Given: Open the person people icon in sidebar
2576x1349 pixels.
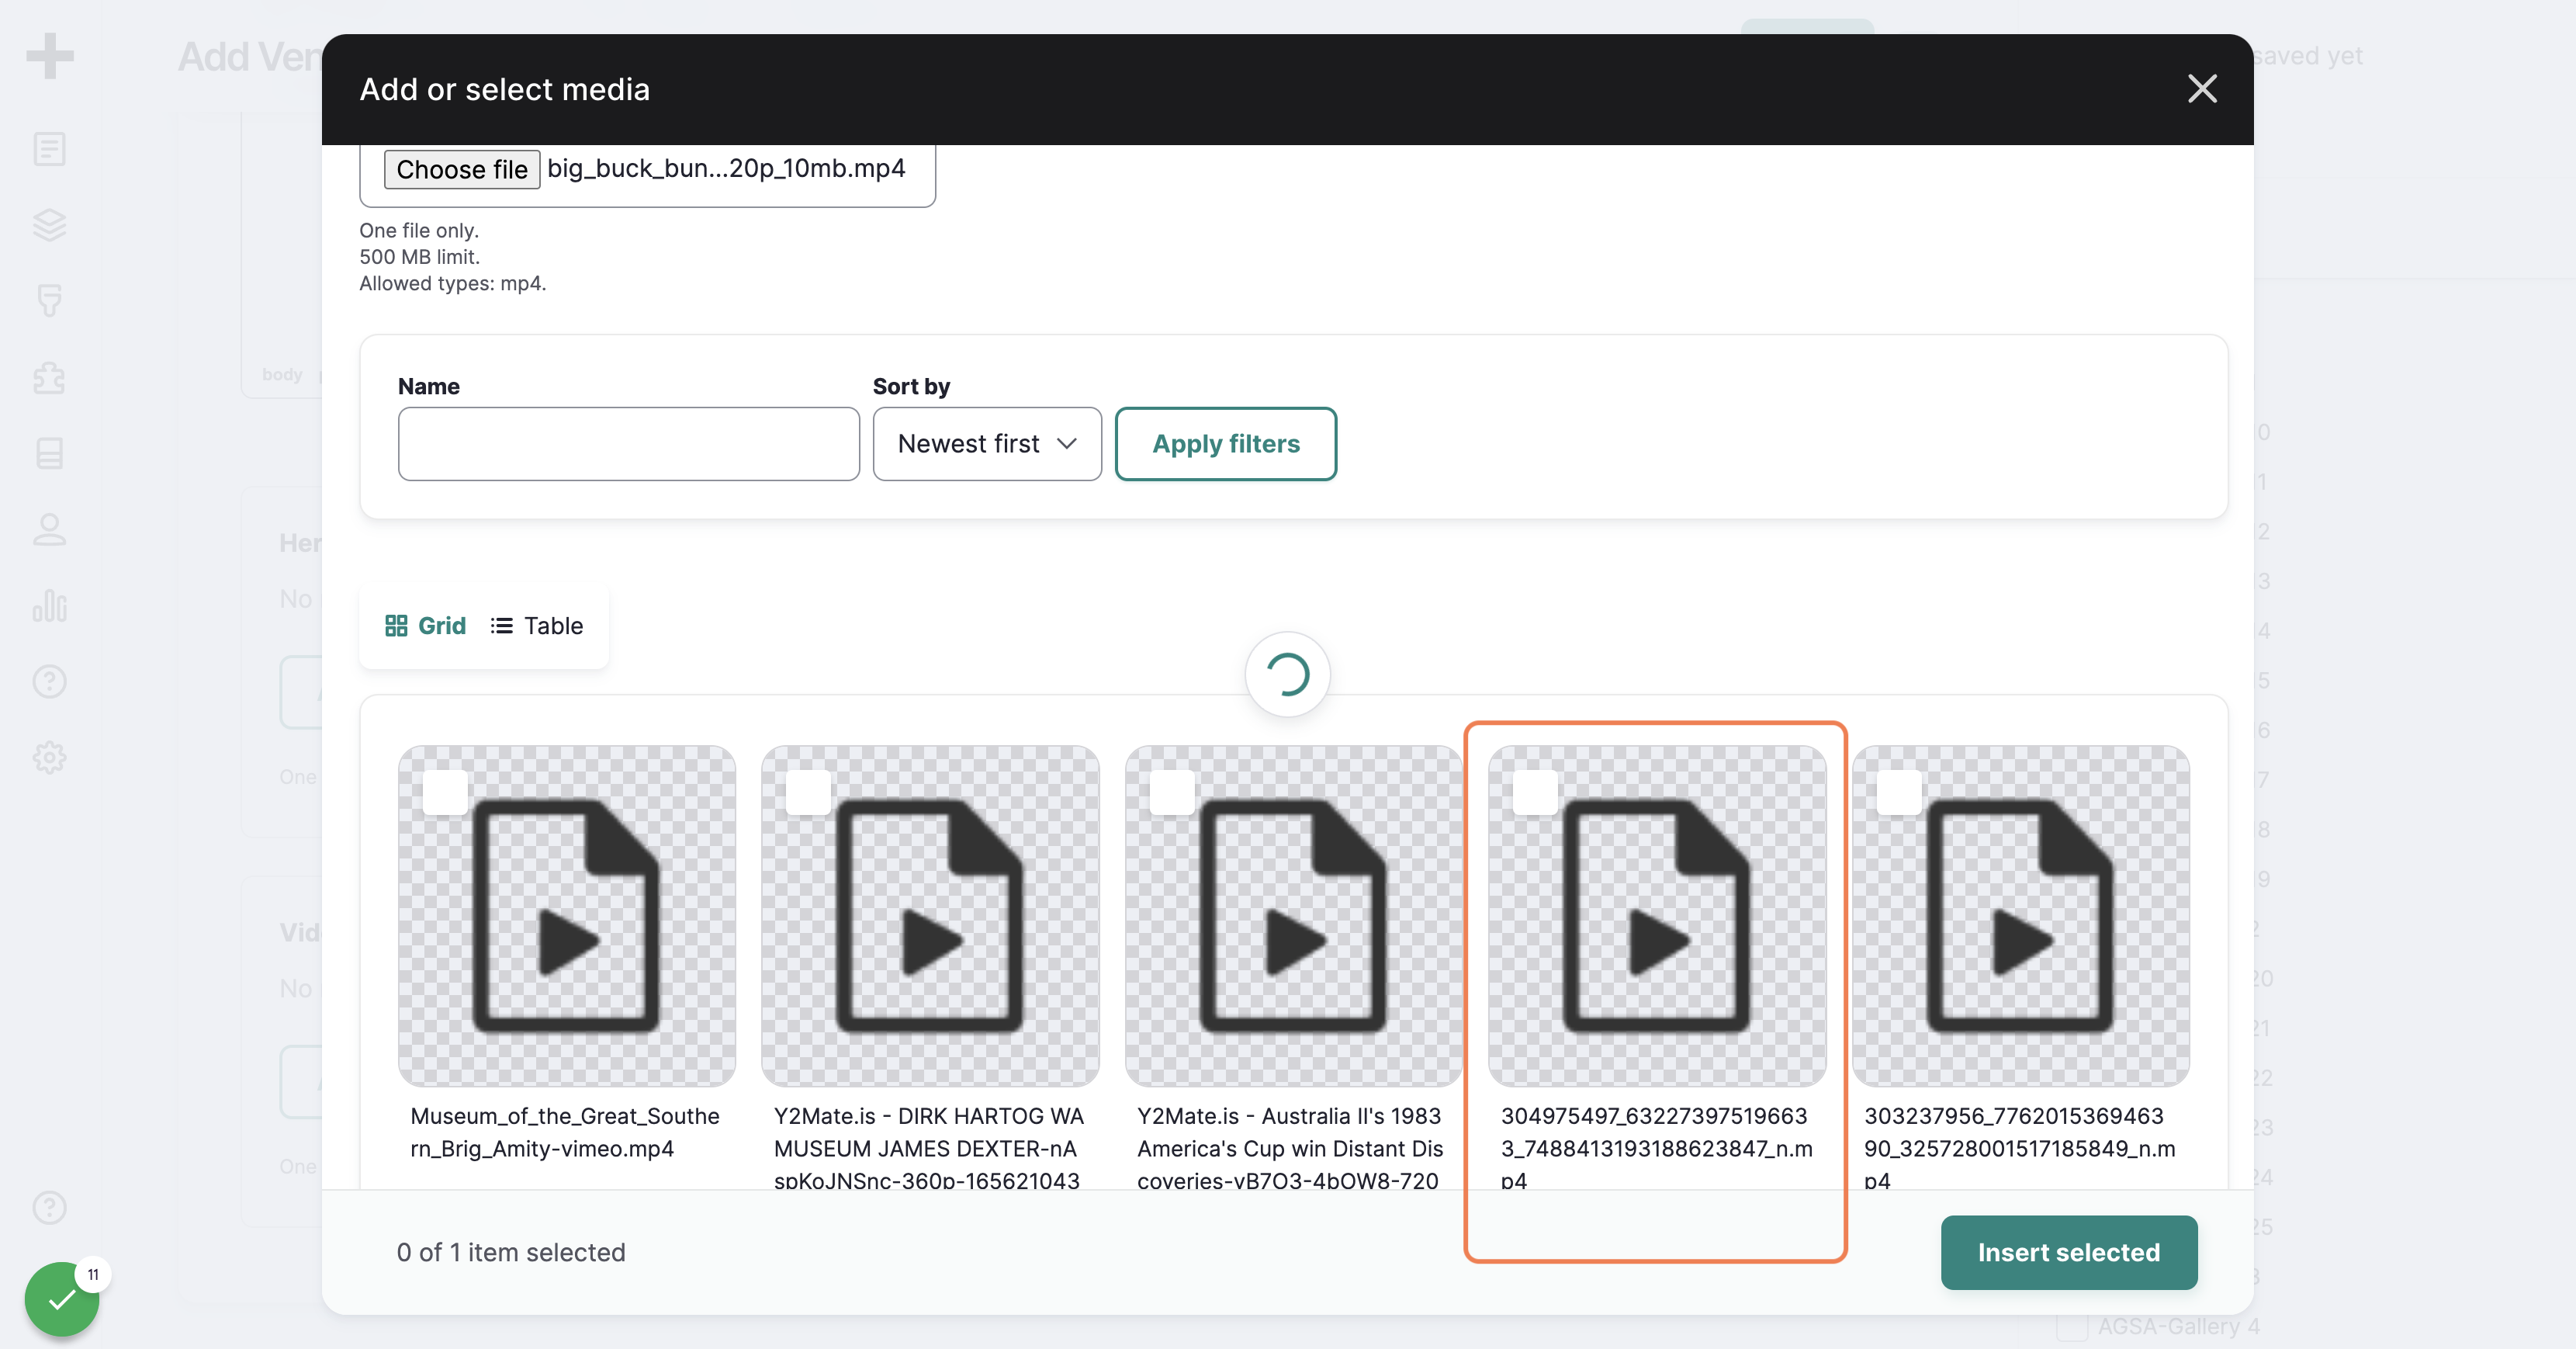Looking at the screenshot, I should pyautogui.click(x=50, y=529).
